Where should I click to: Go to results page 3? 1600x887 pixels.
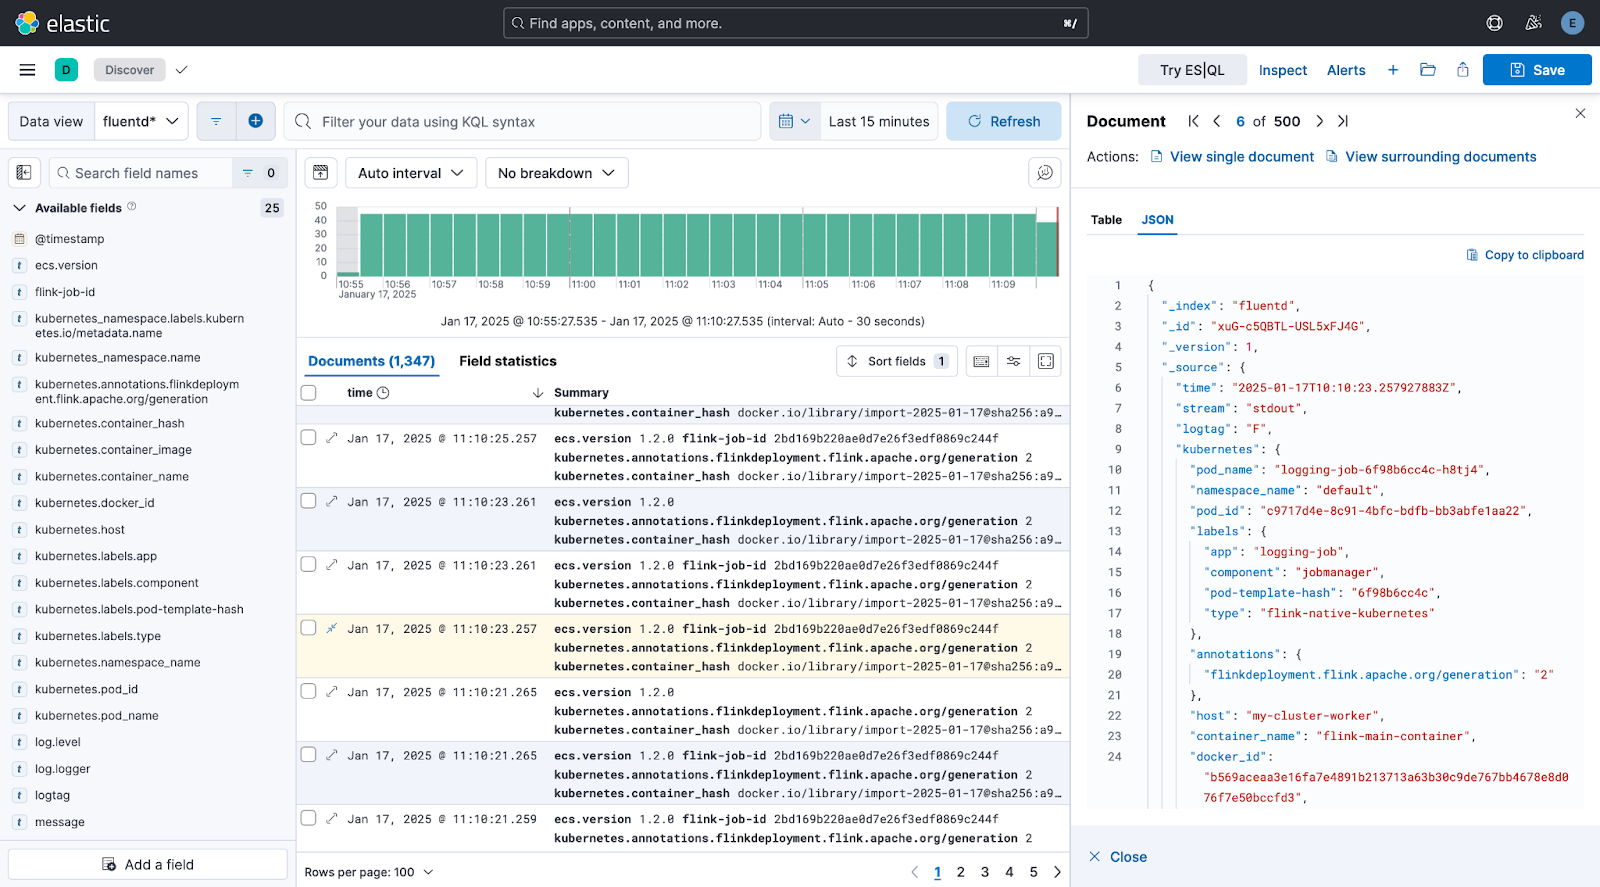tap(985, 872)
